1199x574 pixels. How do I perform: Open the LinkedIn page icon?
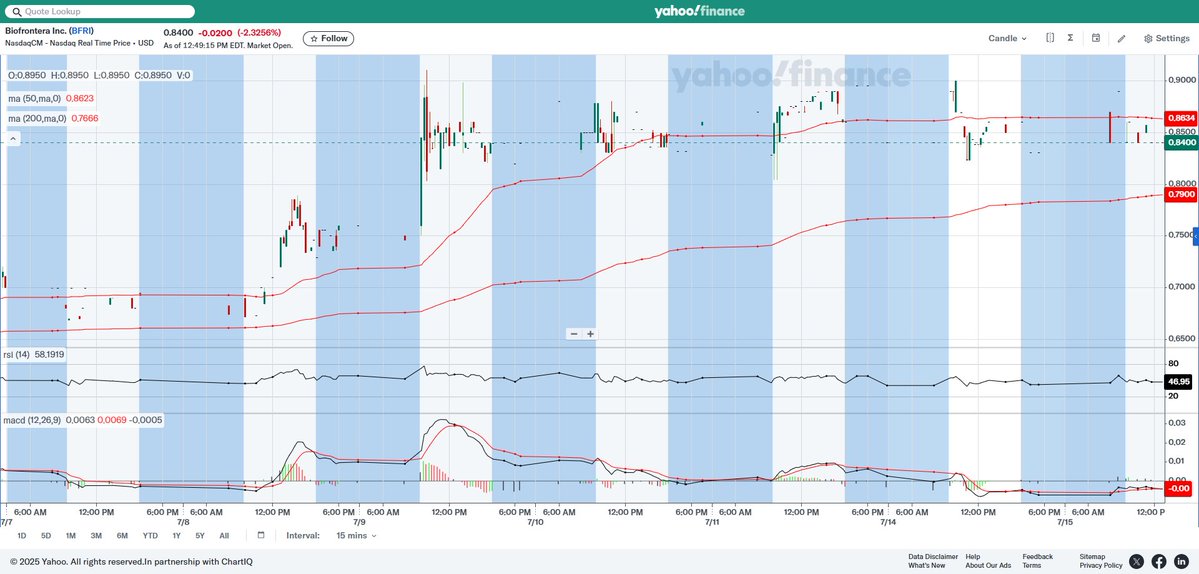(x=1181, y=562)
